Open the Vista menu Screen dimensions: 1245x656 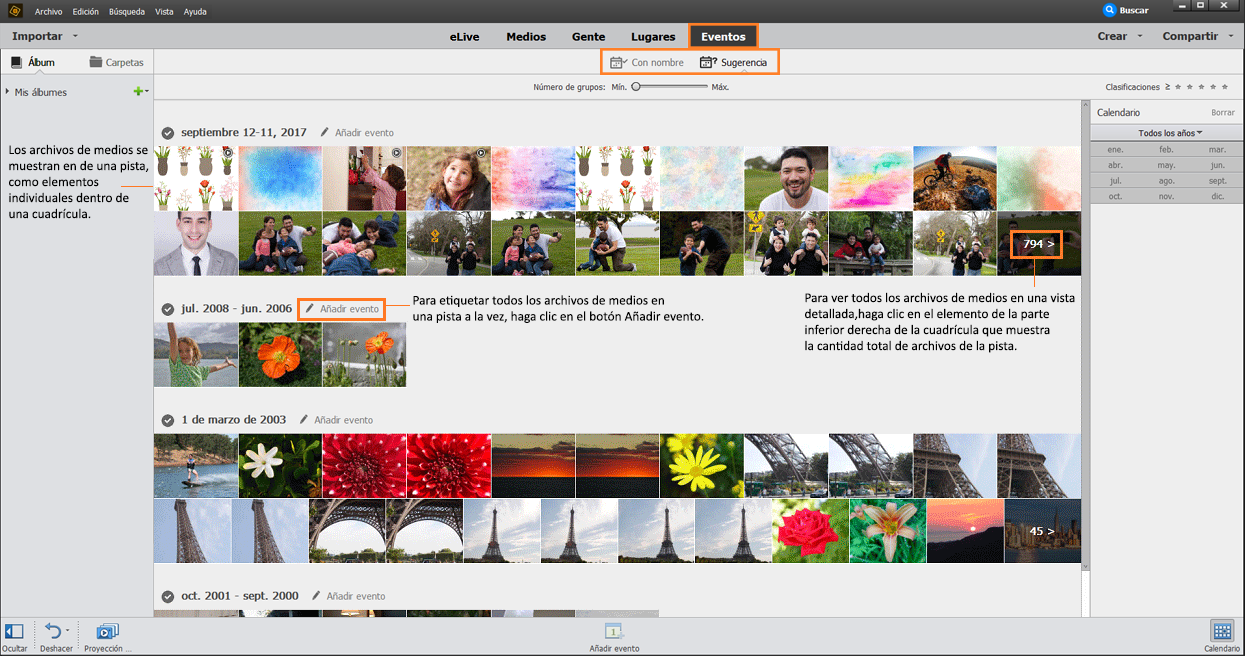pos(164,11)
